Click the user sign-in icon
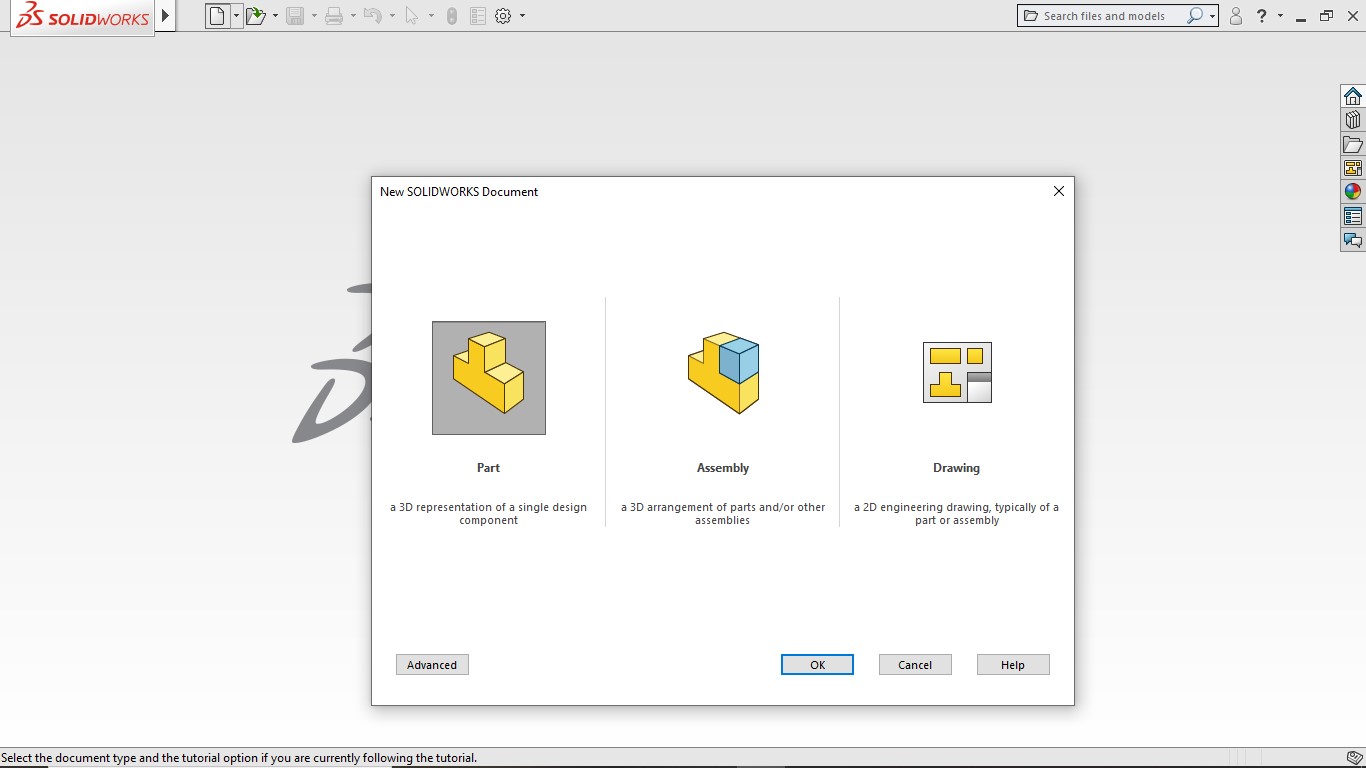Viewport: 1366px width, 768px height. [x=1235, y=15]
